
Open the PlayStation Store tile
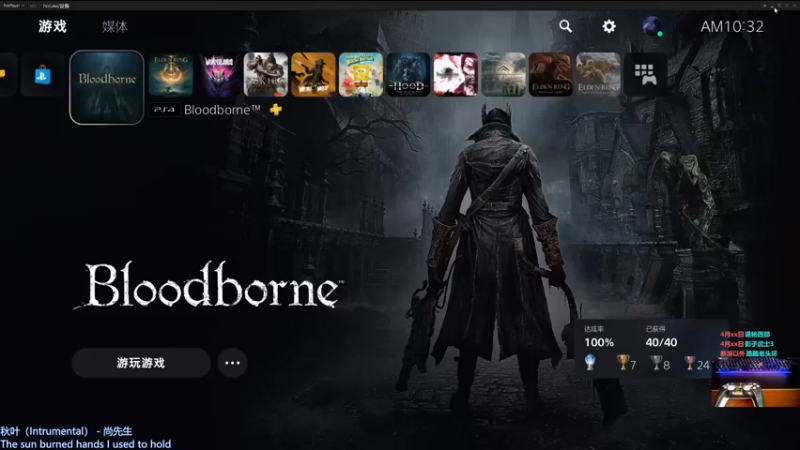coord(42,75)
